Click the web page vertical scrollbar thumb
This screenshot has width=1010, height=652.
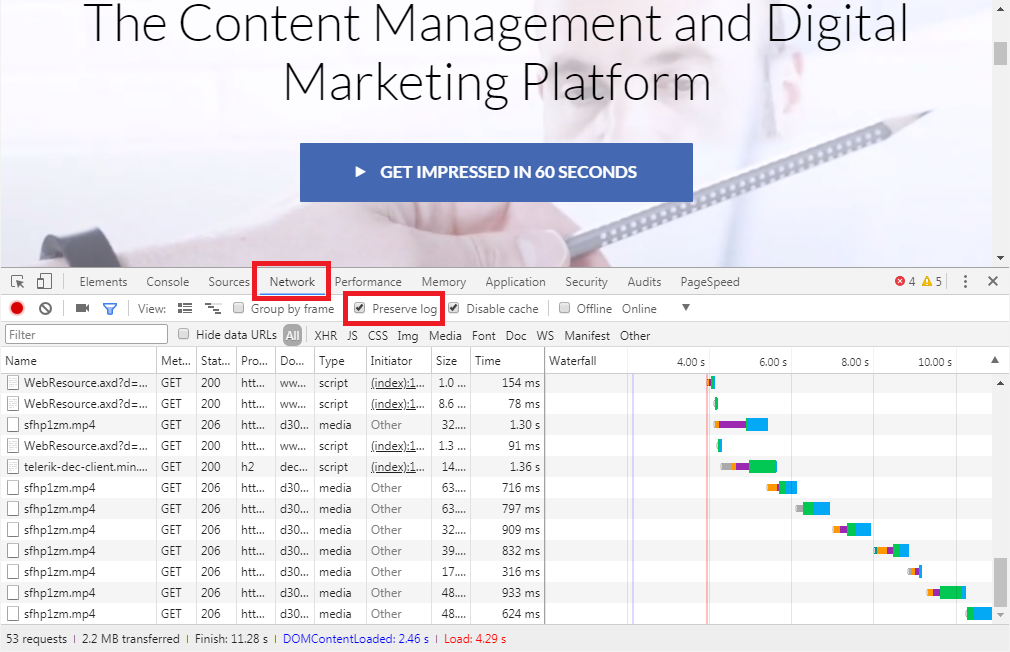[1000, 53]
